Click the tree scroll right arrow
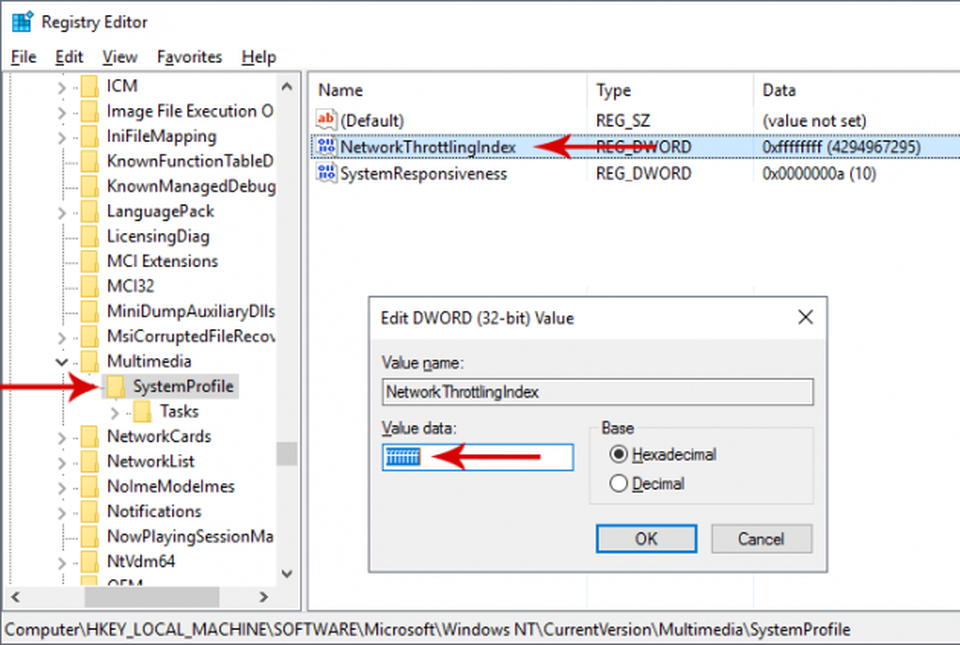Viewport: 960px width, 645px height. 263,597
